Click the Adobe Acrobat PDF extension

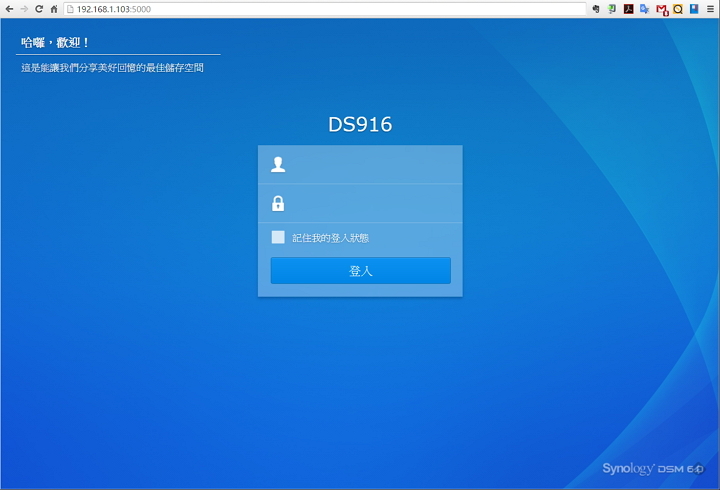(x=629, y=8)
